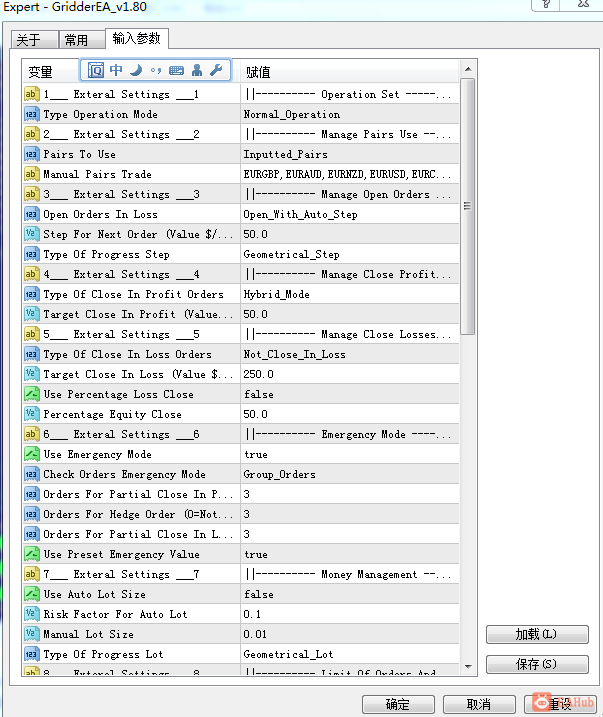The height and width of the screenshot is (717, 603).
Task: Select 'Orders For Partial Close In L...' row
Action: pos(241,534)
